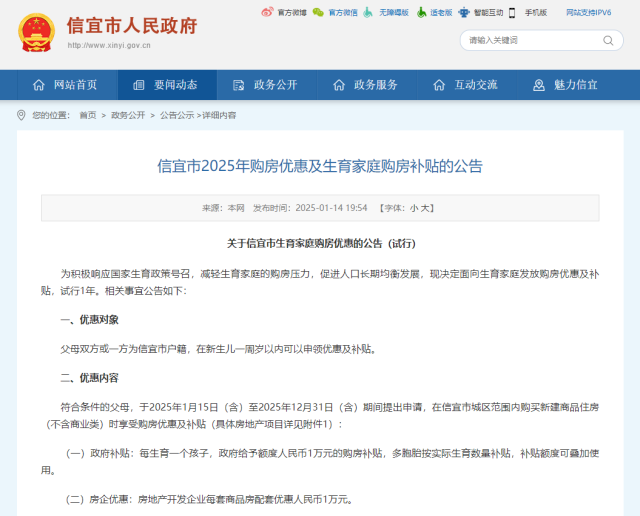The width and height of the screenshot is (640, 516).
Task: Click the 官方微信 link text
Action: (343, 13)
